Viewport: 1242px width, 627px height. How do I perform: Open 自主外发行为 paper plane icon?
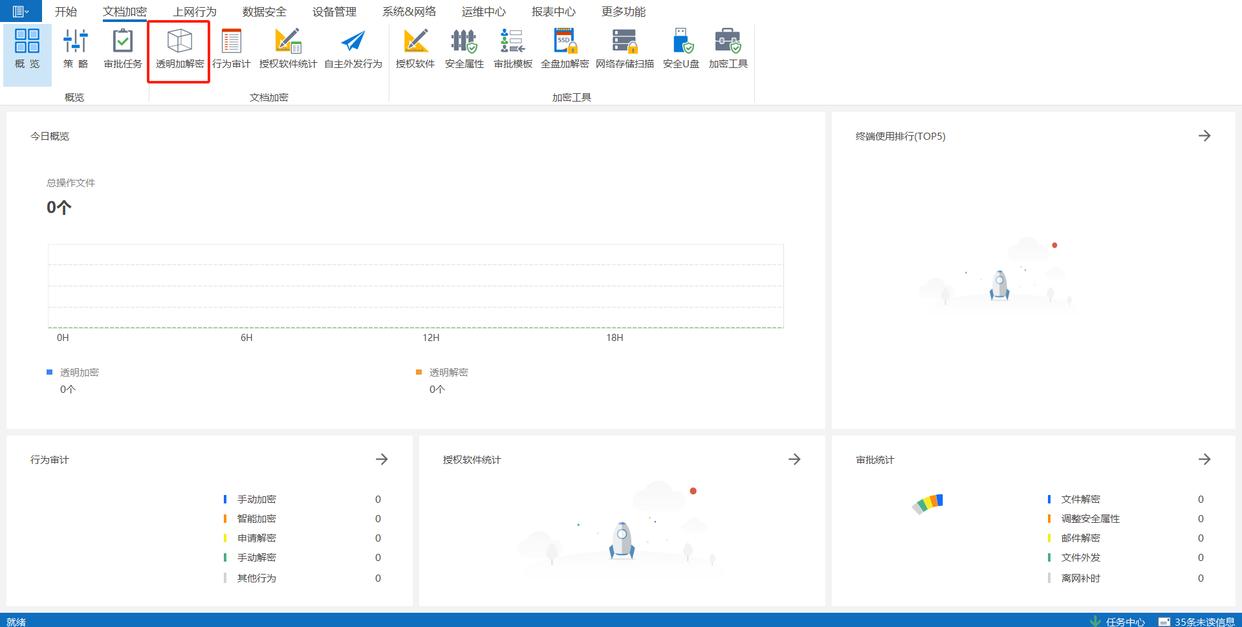(353, 49)
